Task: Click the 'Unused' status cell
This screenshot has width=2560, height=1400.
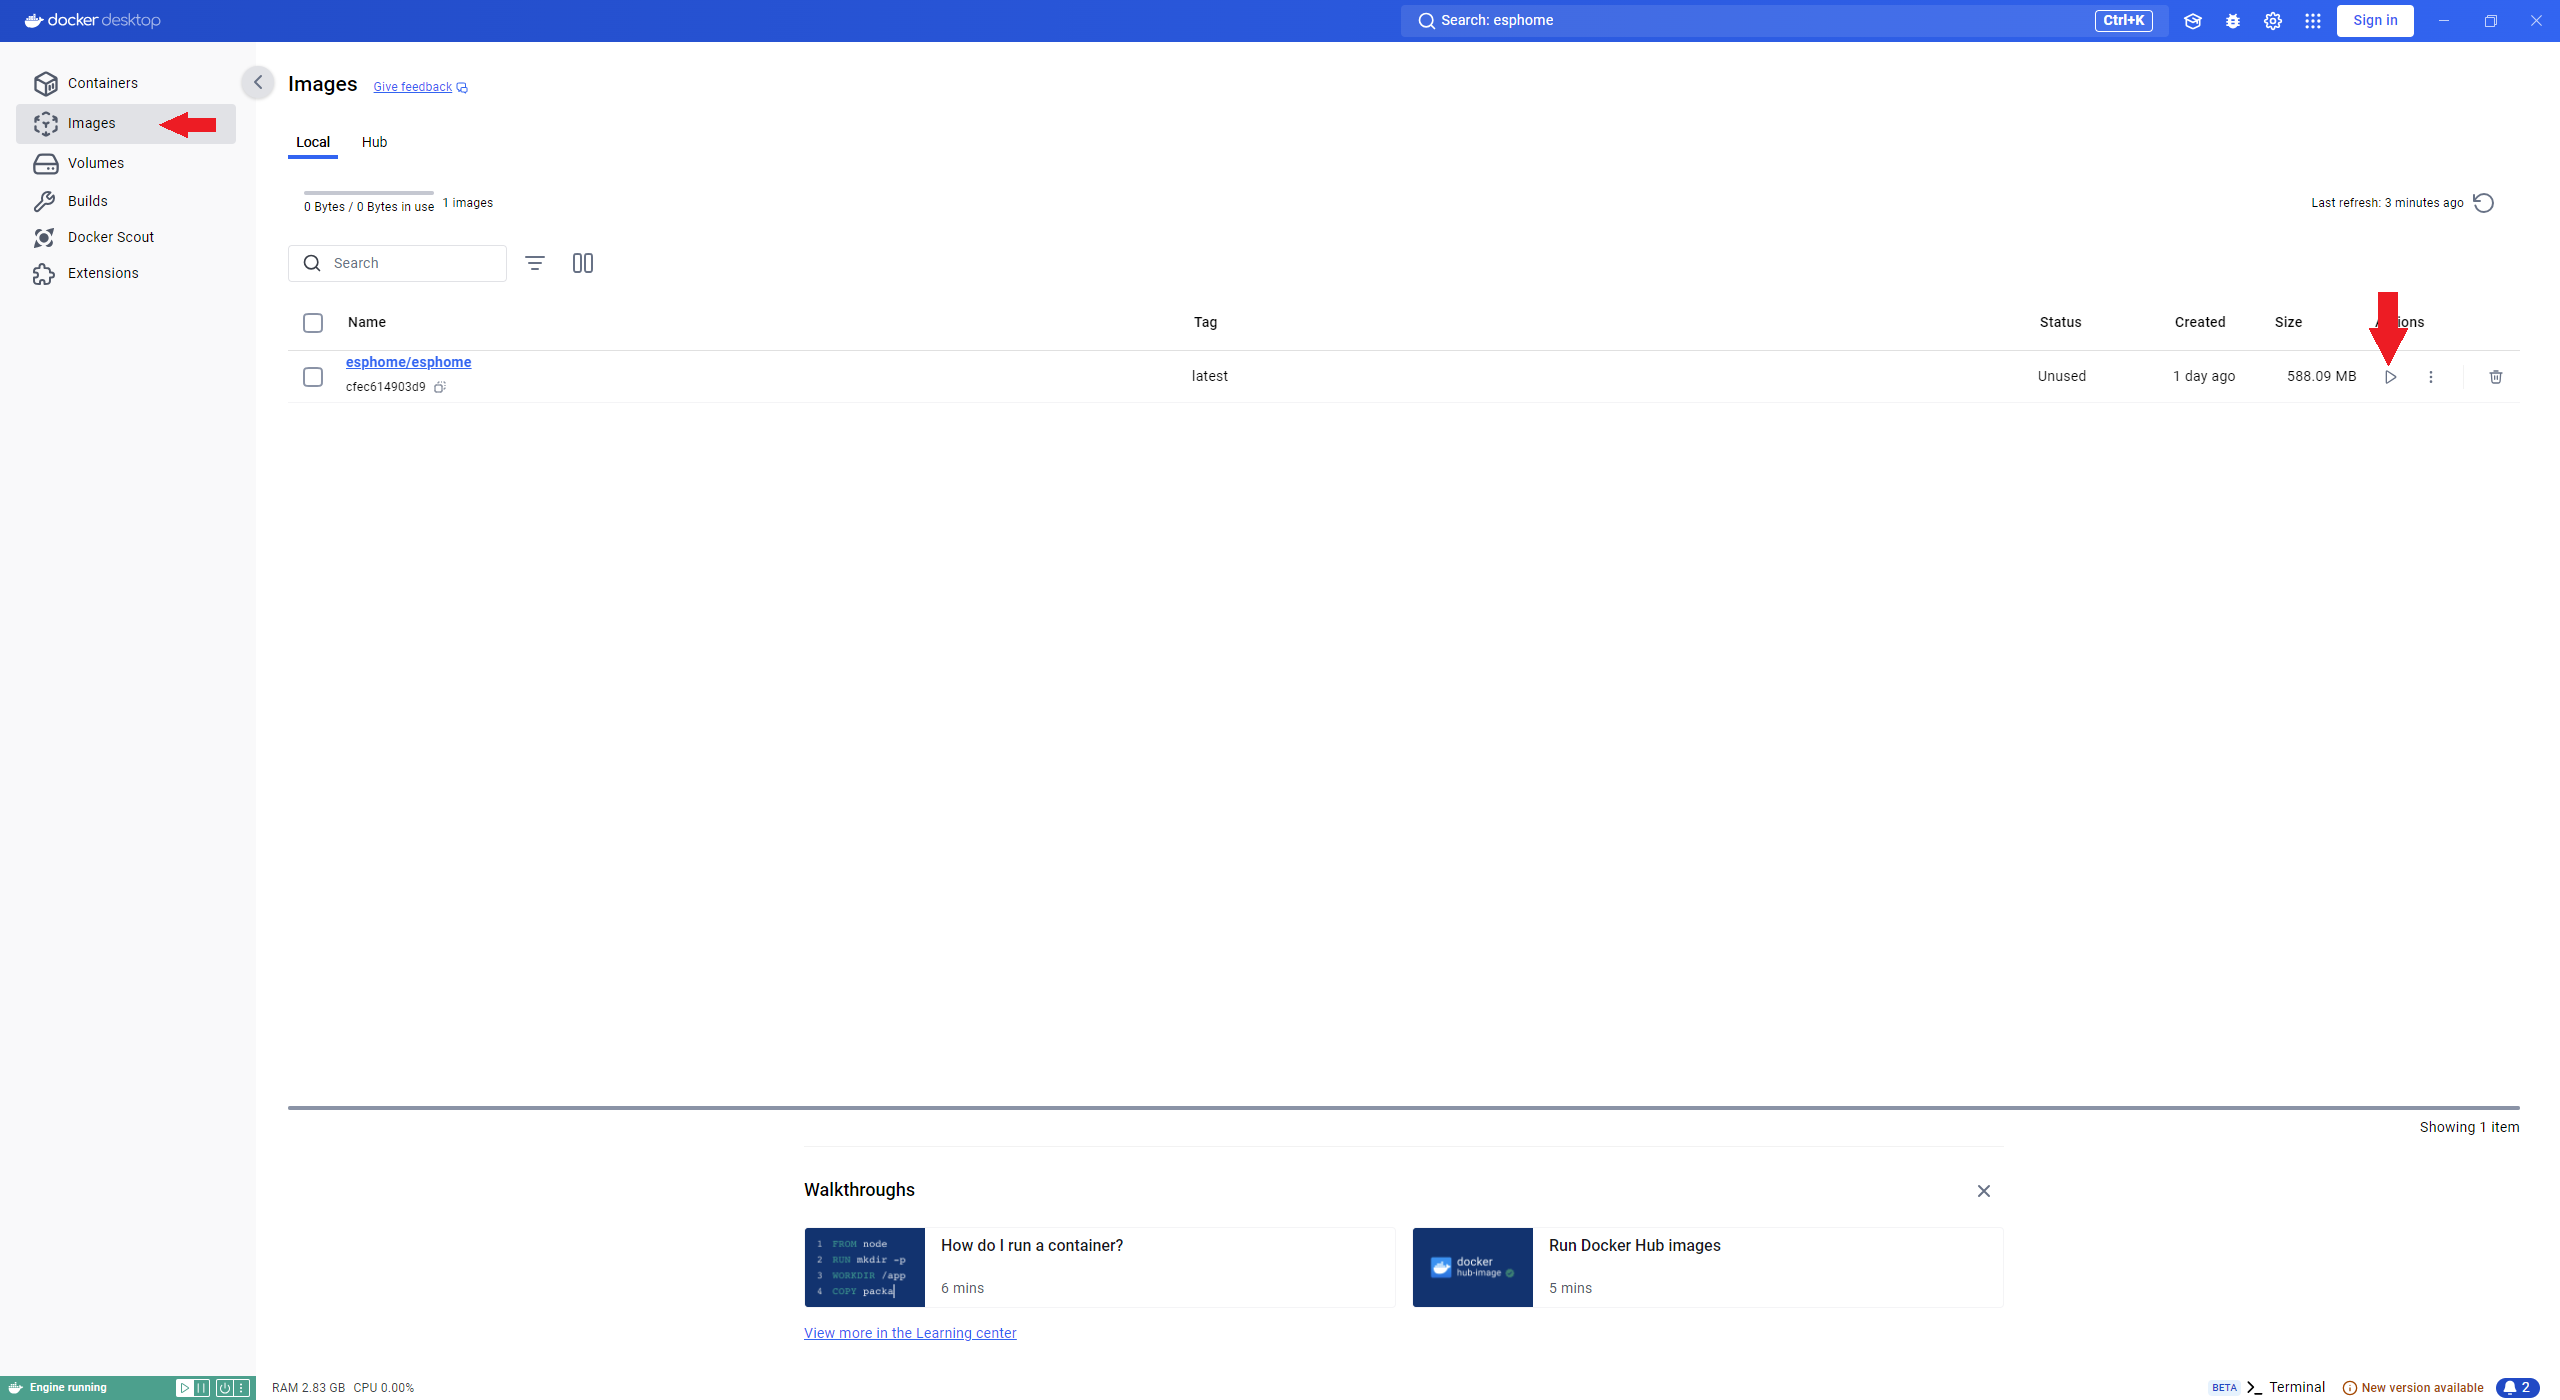Action: point(2062,376)
